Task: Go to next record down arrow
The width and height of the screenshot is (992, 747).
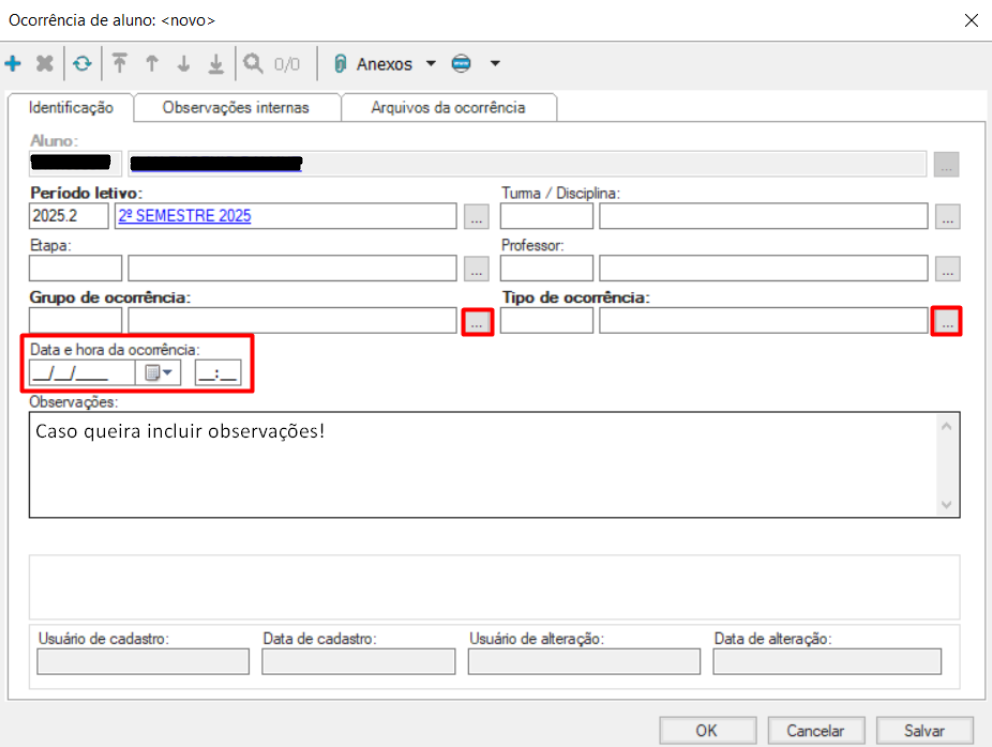Action: tap(184, 64)
